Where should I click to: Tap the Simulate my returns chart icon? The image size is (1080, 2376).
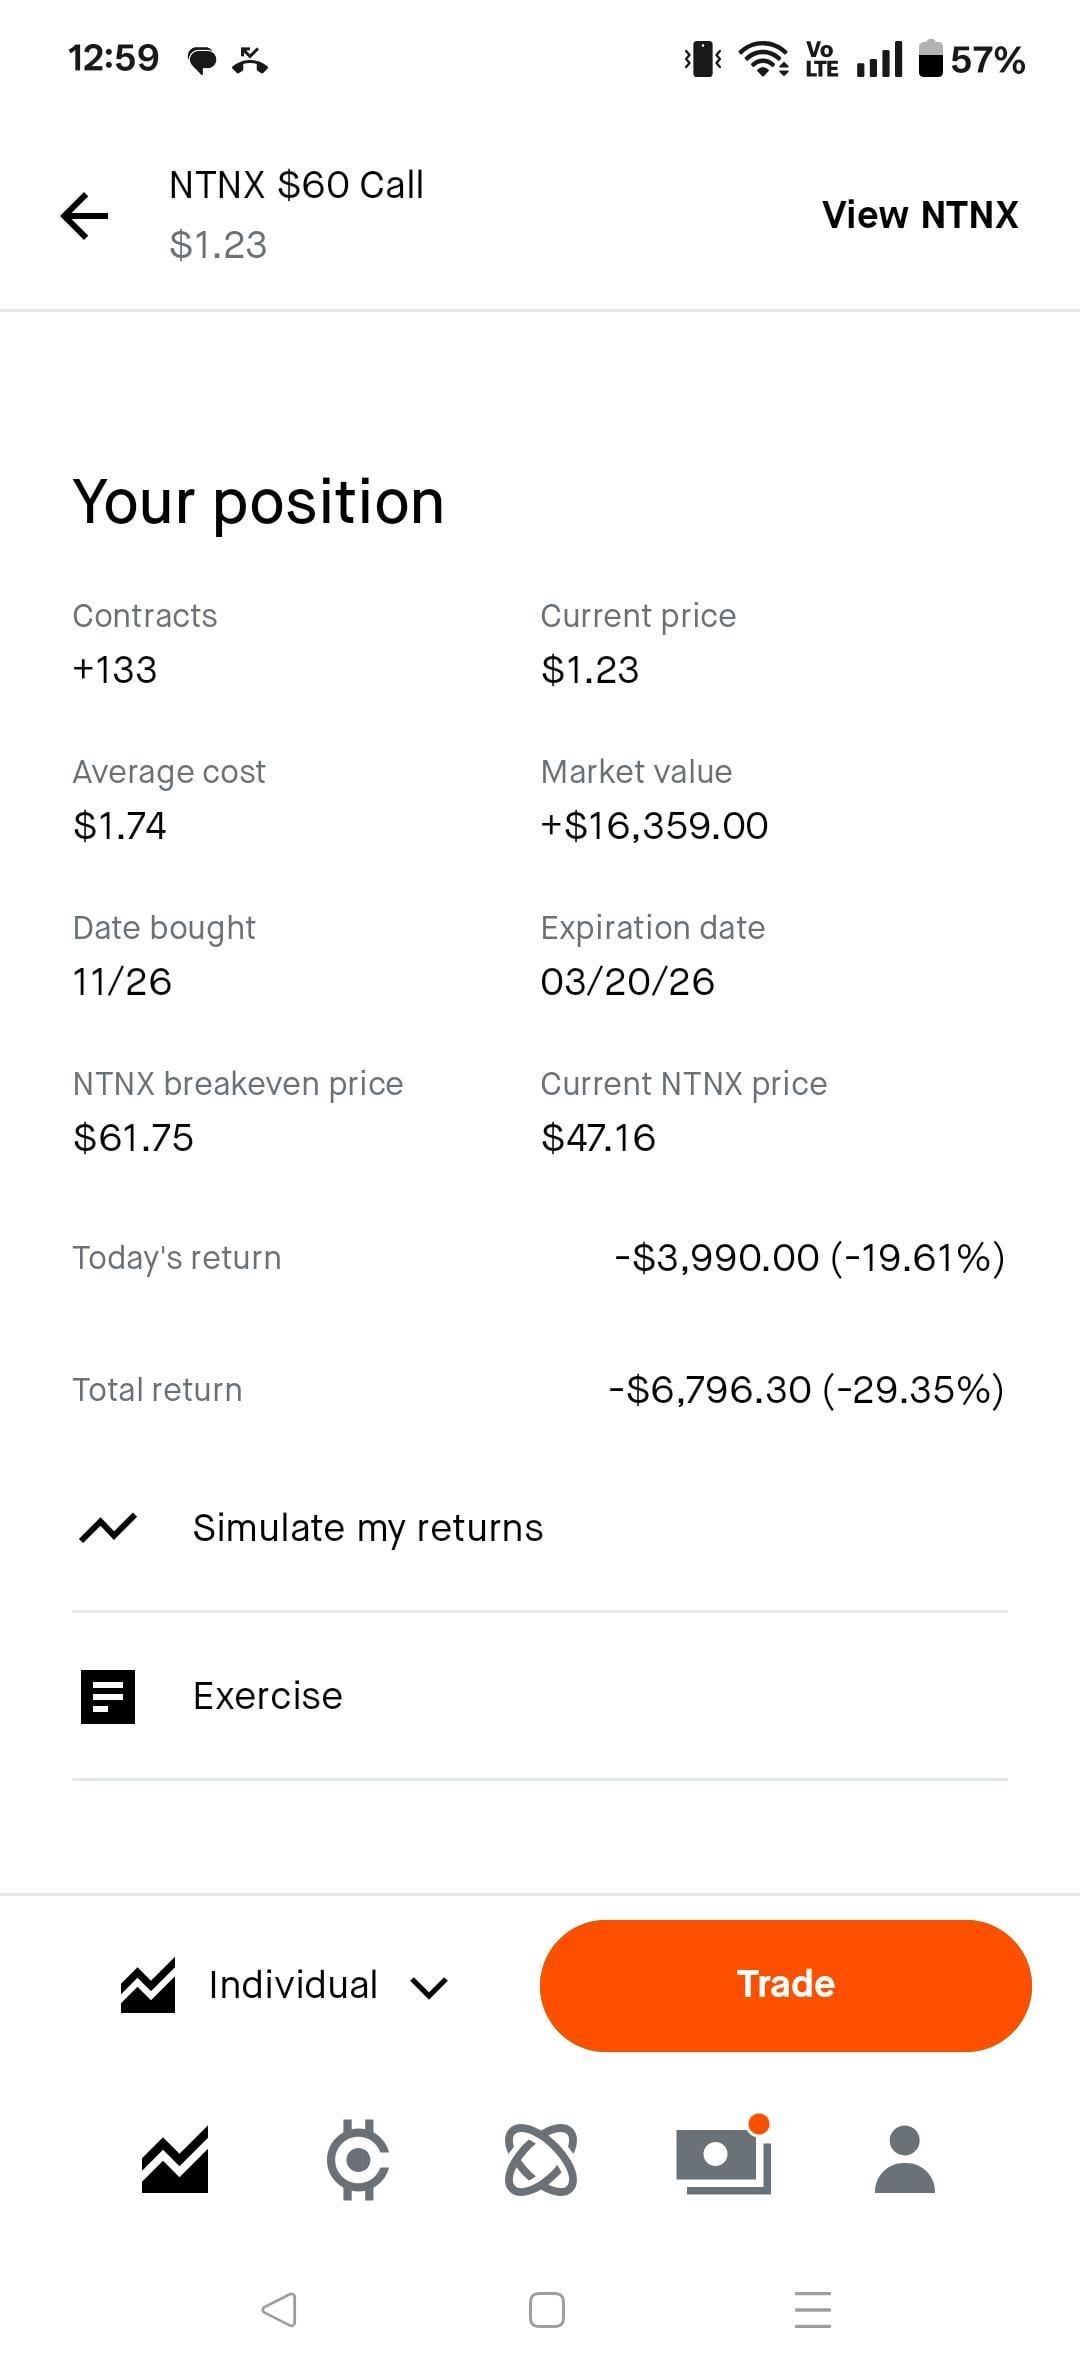coord(108,1528)
